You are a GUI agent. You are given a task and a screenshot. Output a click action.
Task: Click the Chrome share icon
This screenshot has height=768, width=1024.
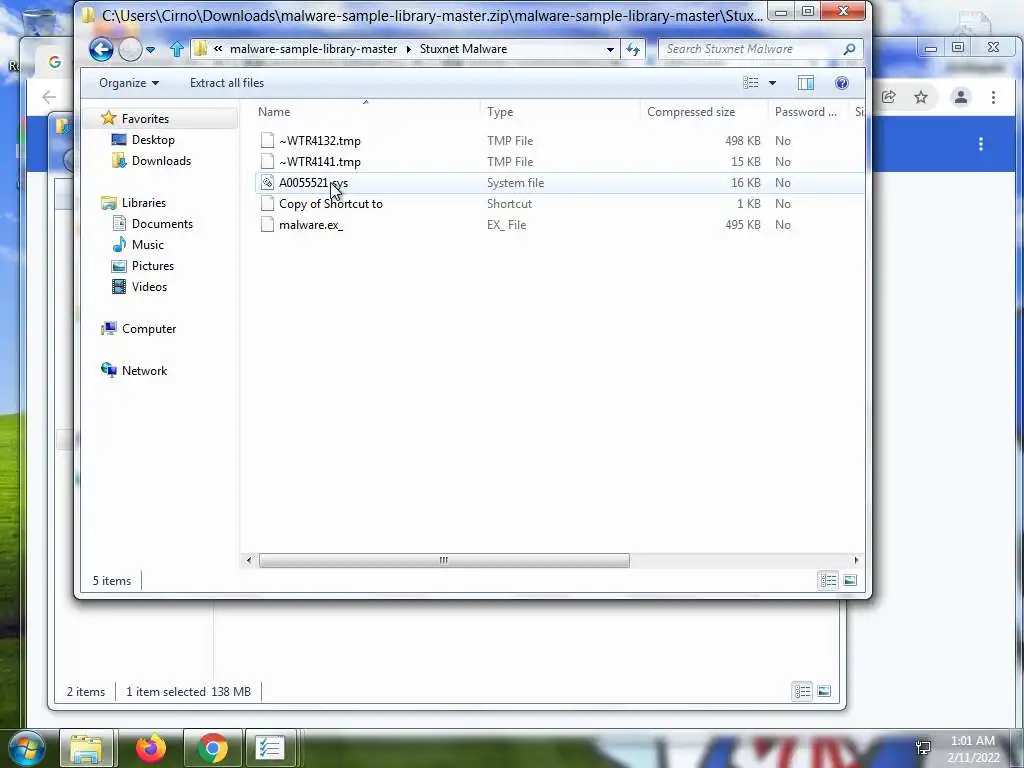coord(888,98)
